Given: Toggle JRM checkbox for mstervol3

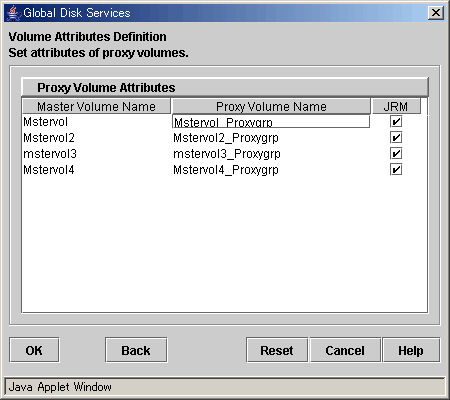Looking at the screenshot, I should pos(396,154).
